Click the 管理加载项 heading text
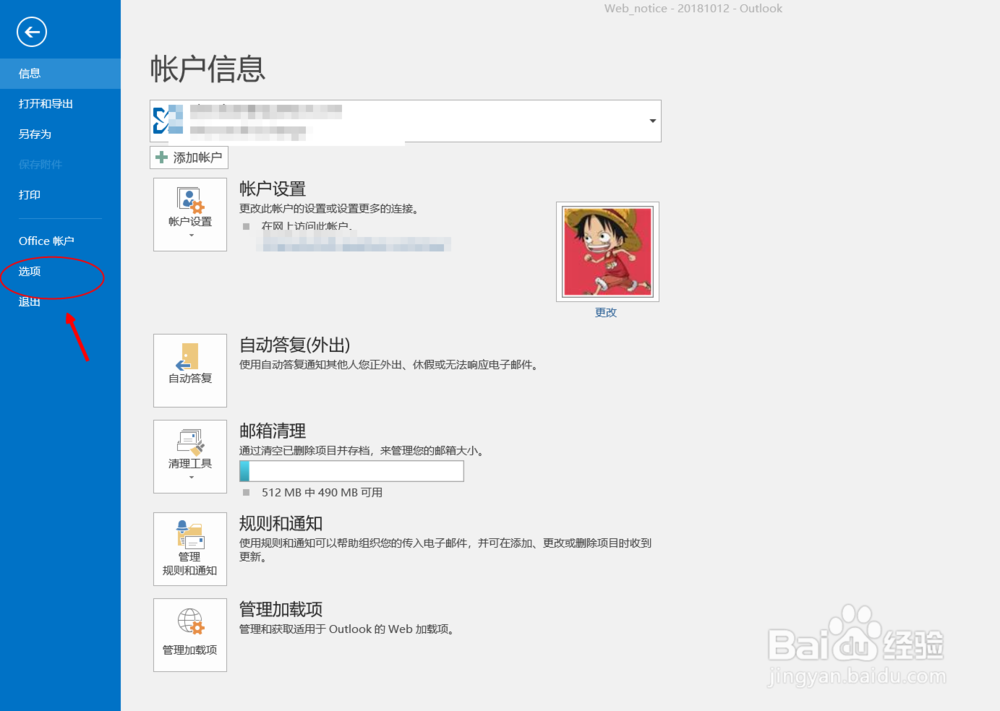This screenshot has height=711, width=1000. click(281, 610)
